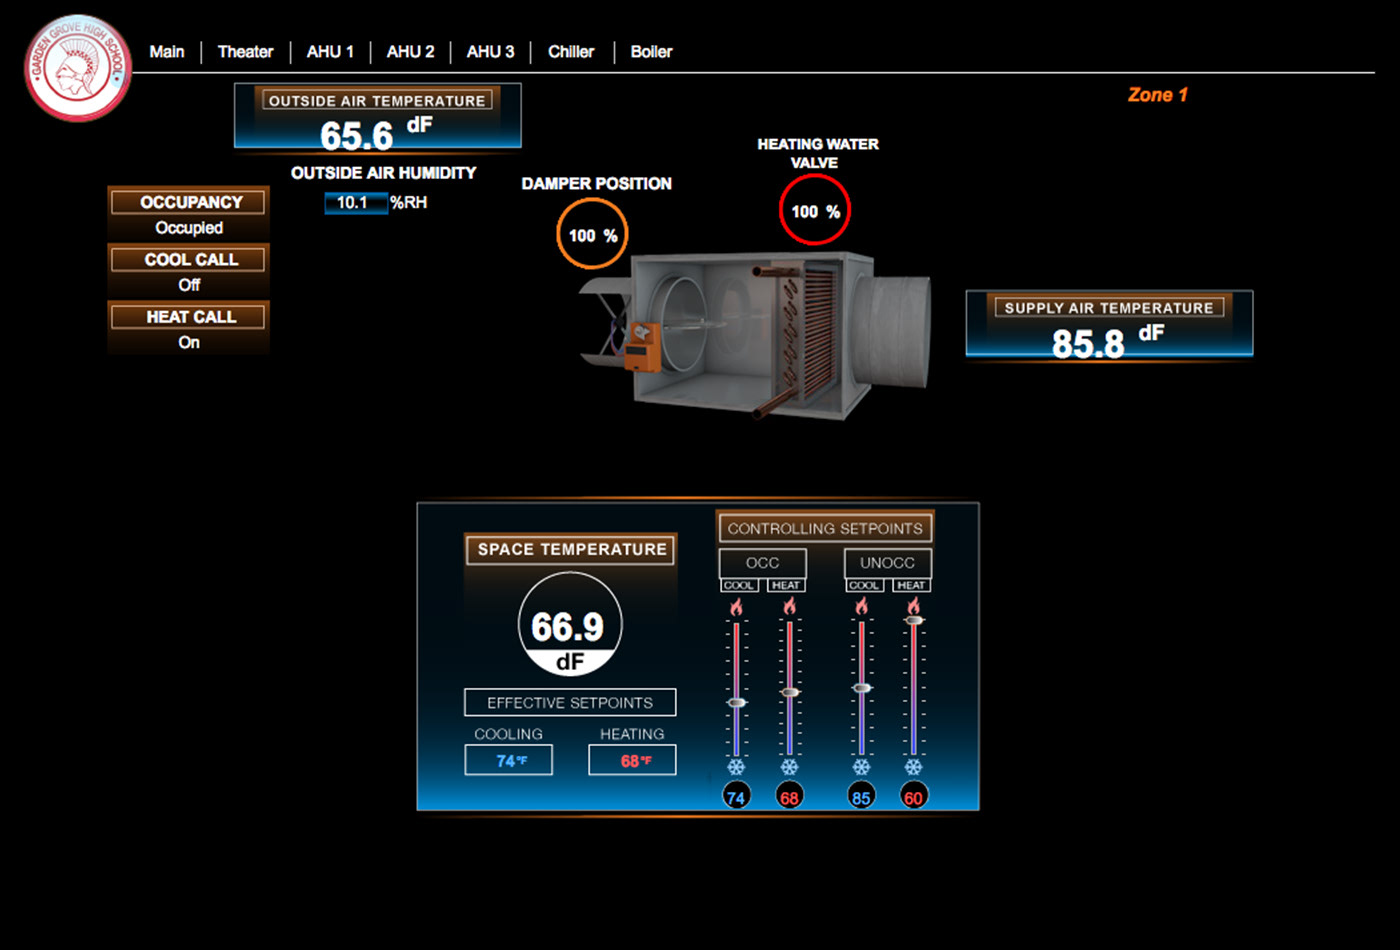Click the Supply Air Temperature 85.8 display
The image size is (1400, 950).
coord(1109,324)
